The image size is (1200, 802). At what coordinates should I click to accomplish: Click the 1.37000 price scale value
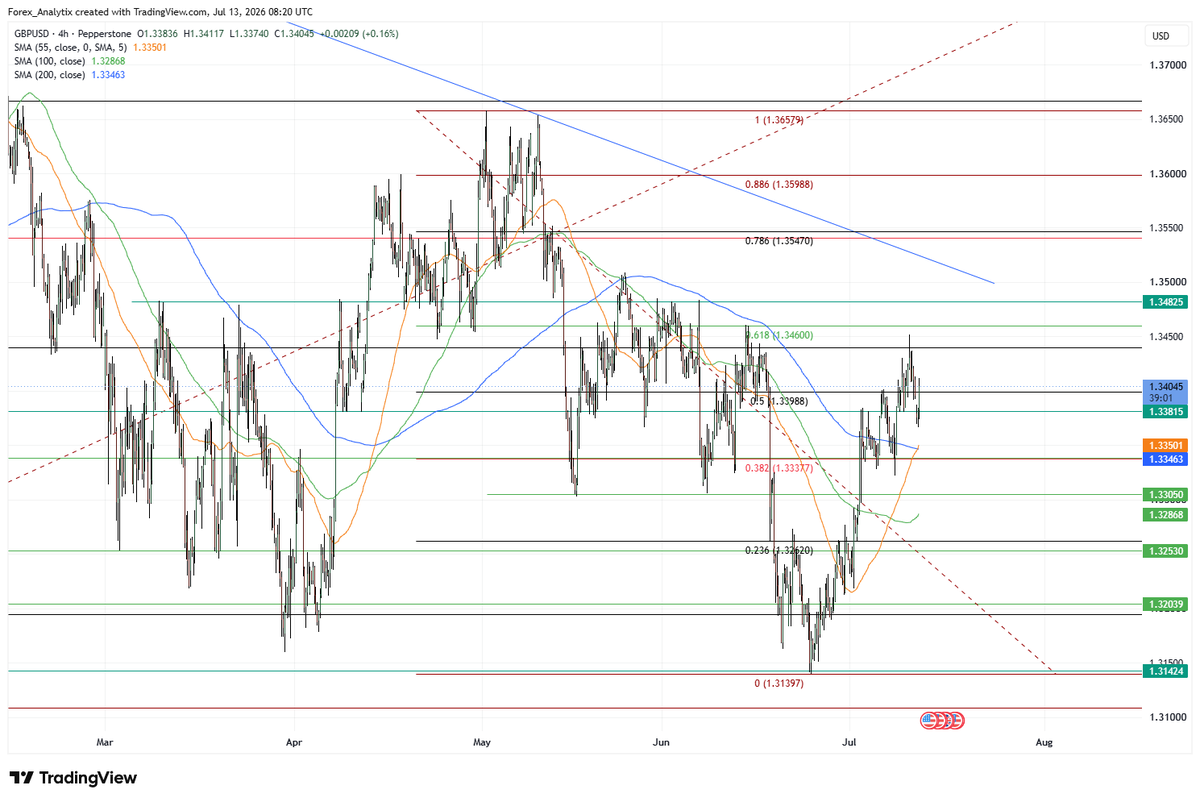click(x=1167, y=65)
